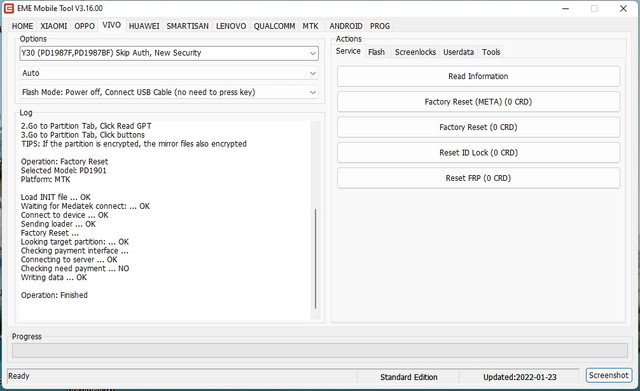
Task: Click the Reset FRP button
Action: pos(478,178)
